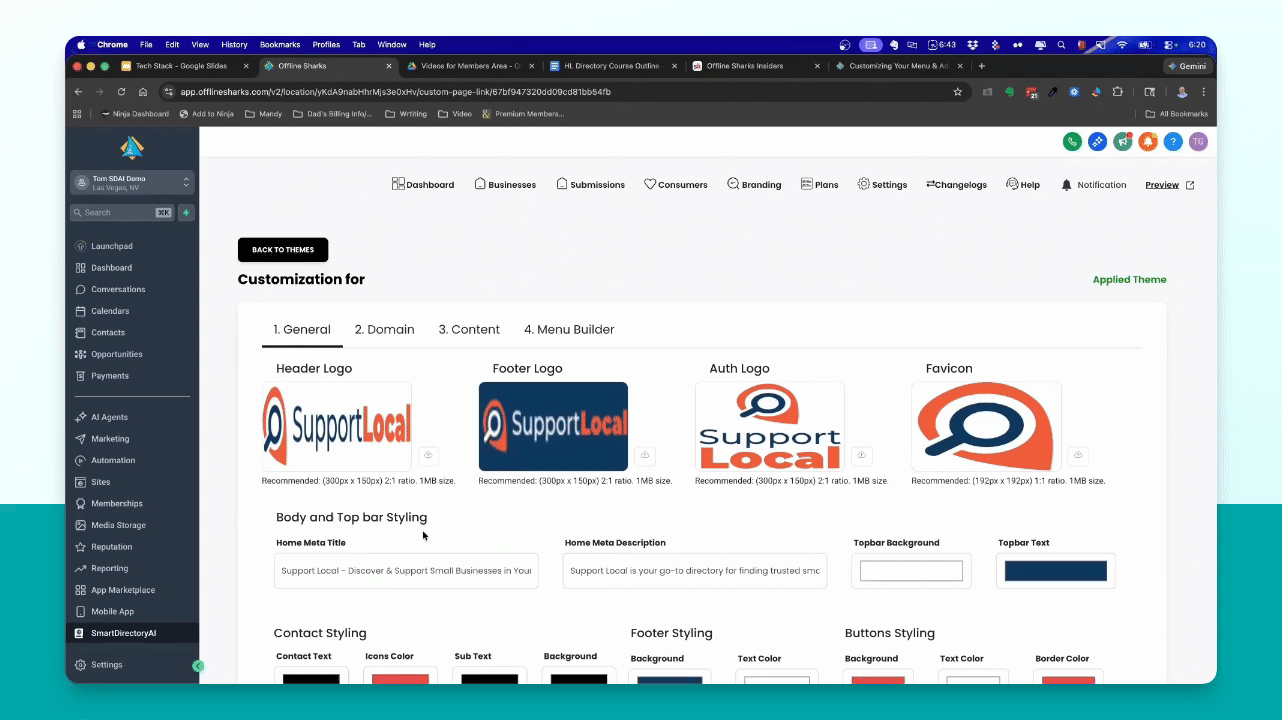This screenshot has width=1282, height=720.
Task: Click the Home Meta Title field
Action: coord(406,571)
